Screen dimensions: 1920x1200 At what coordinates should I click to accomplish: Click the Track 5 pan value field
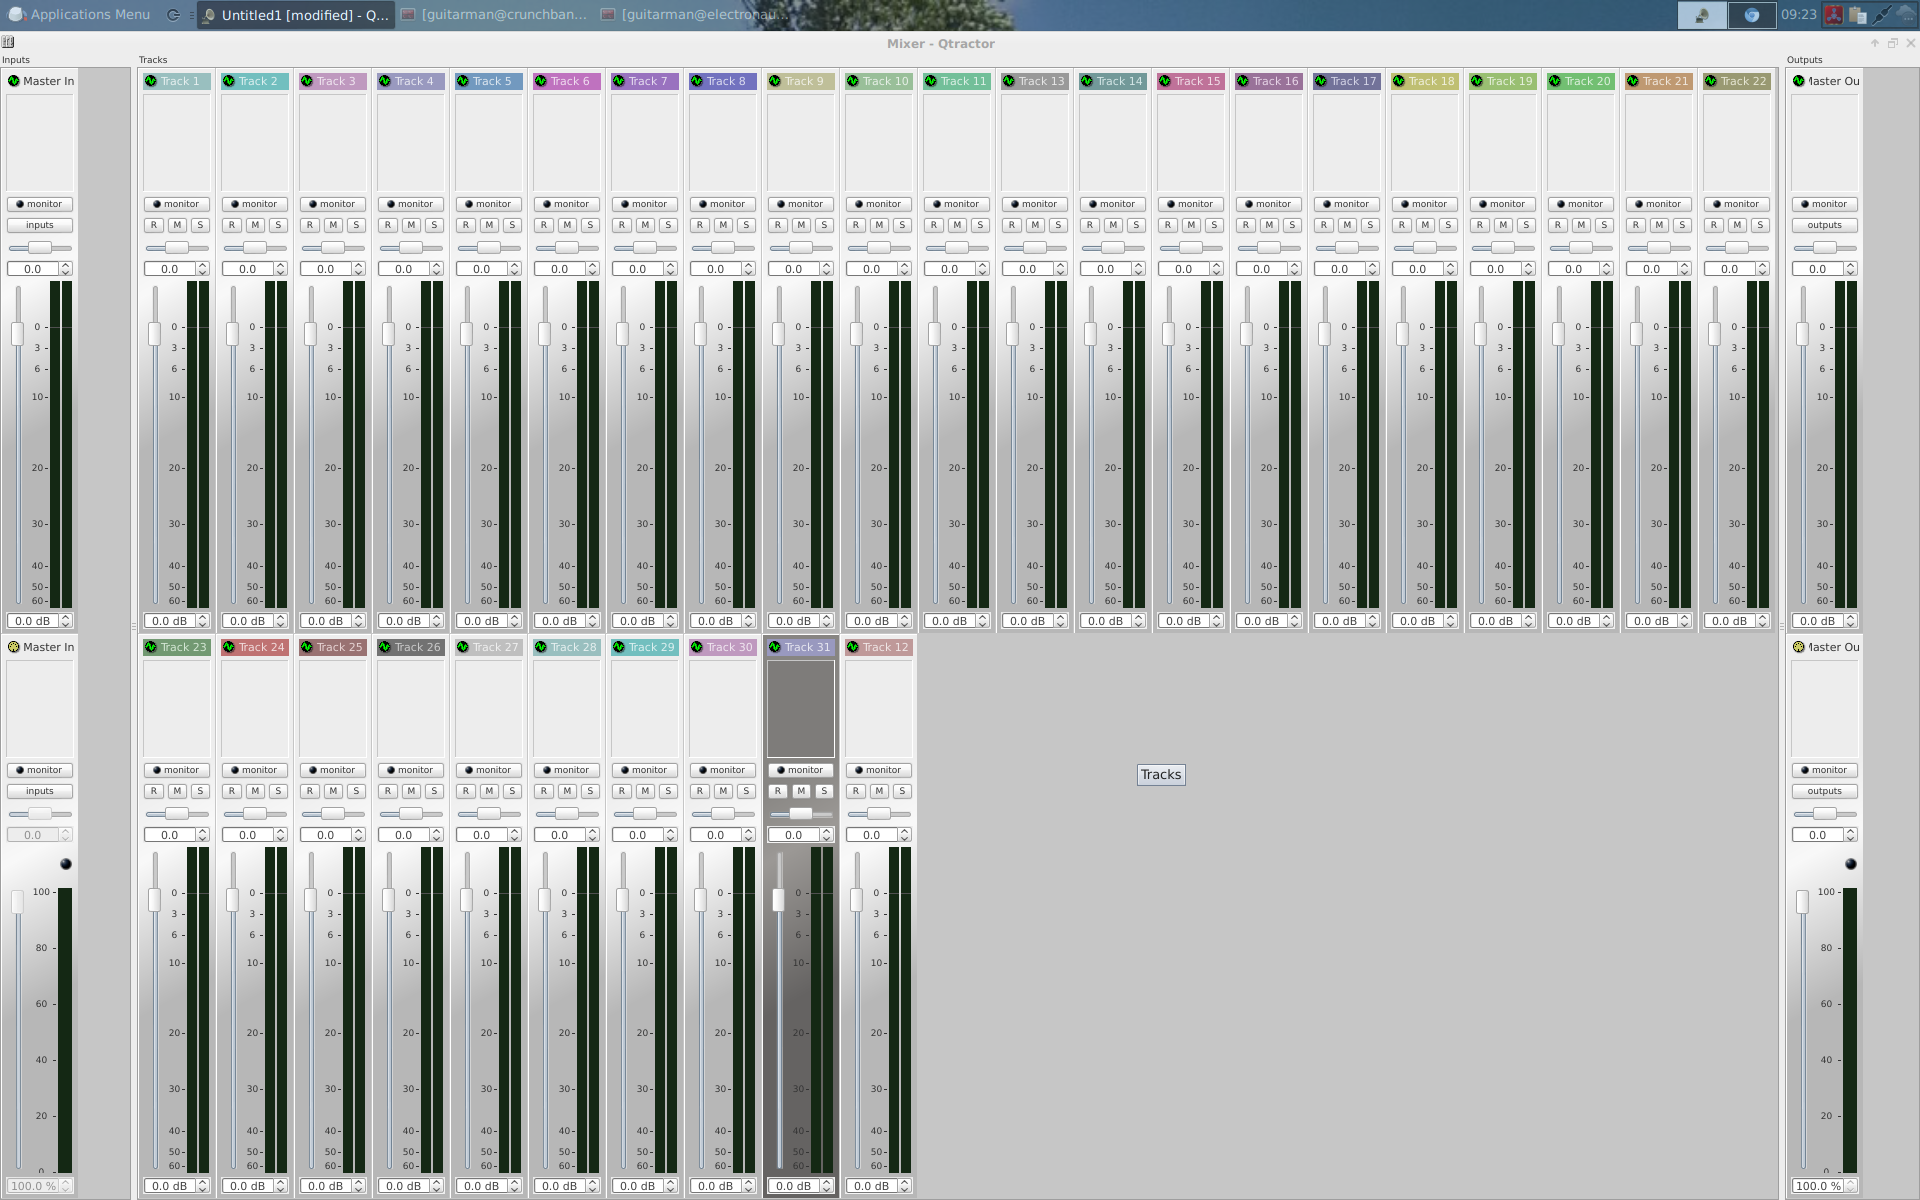click(482, 269)
